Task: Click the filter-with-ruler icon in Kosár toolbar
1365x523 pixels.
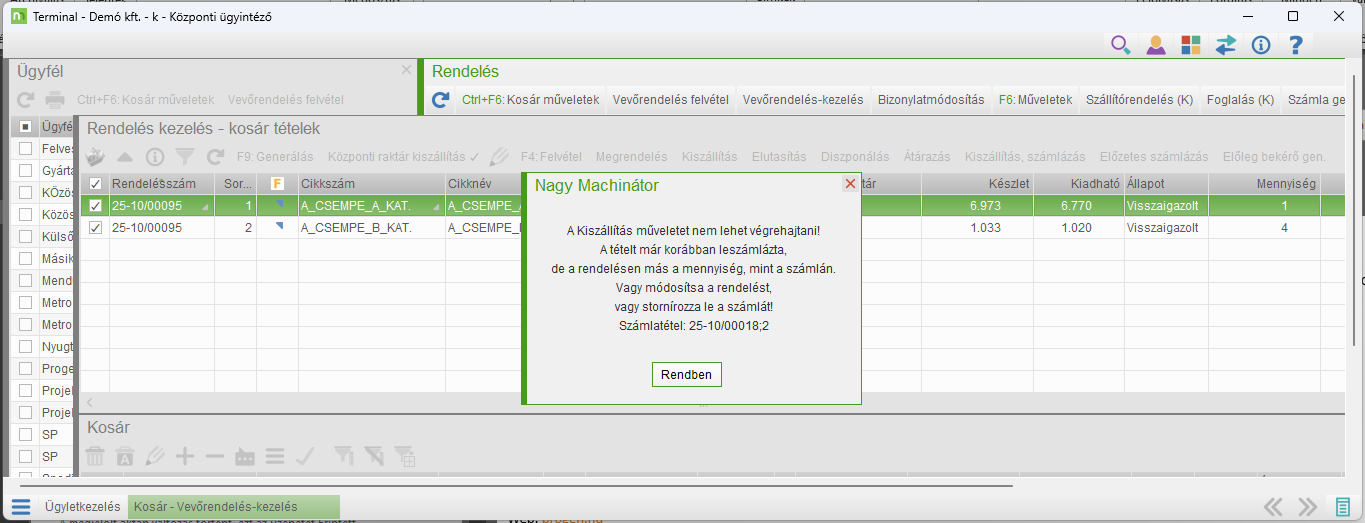Action: tap(344, 456)
